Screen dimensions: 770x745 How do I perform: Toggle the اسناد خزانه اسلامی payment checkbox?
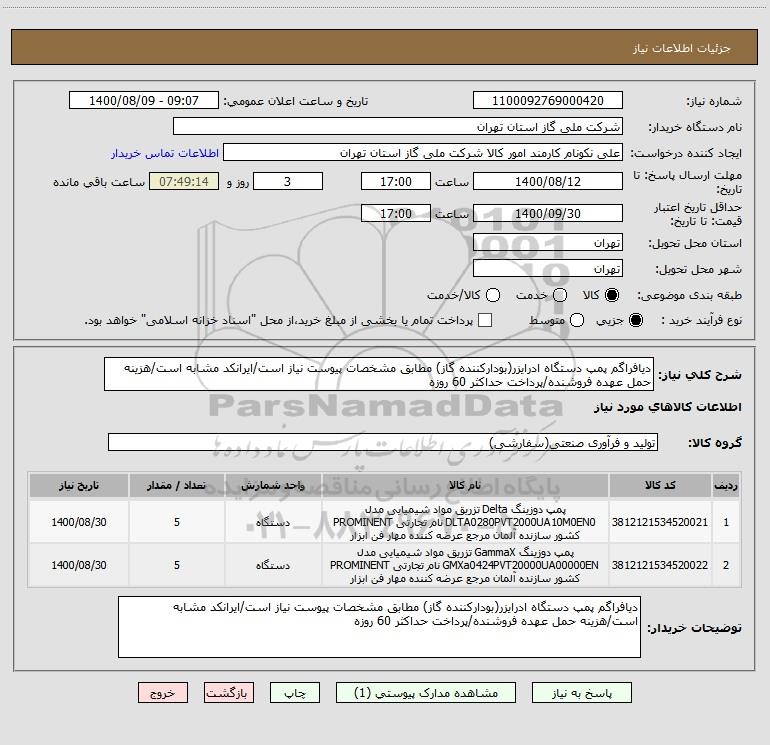[485, 321]
